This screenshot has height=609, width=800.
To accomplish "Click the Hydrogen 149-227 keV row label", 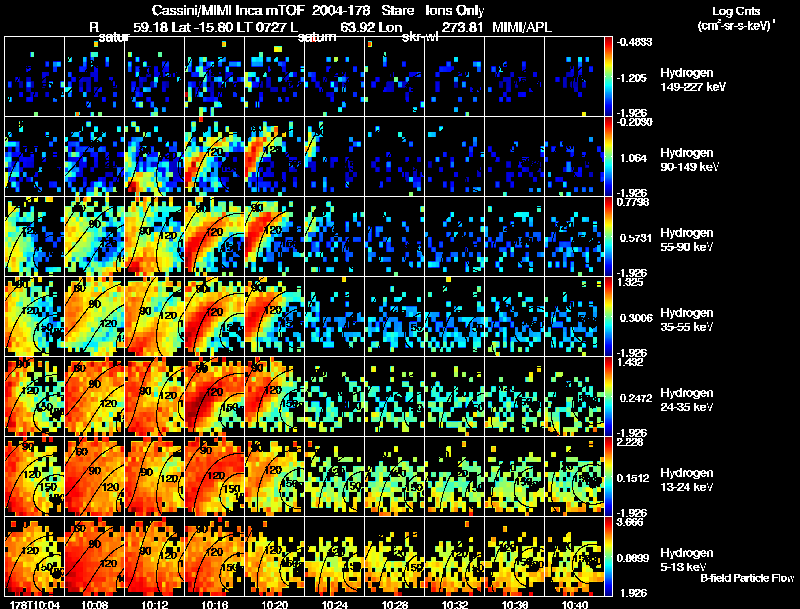I will 693,80.
